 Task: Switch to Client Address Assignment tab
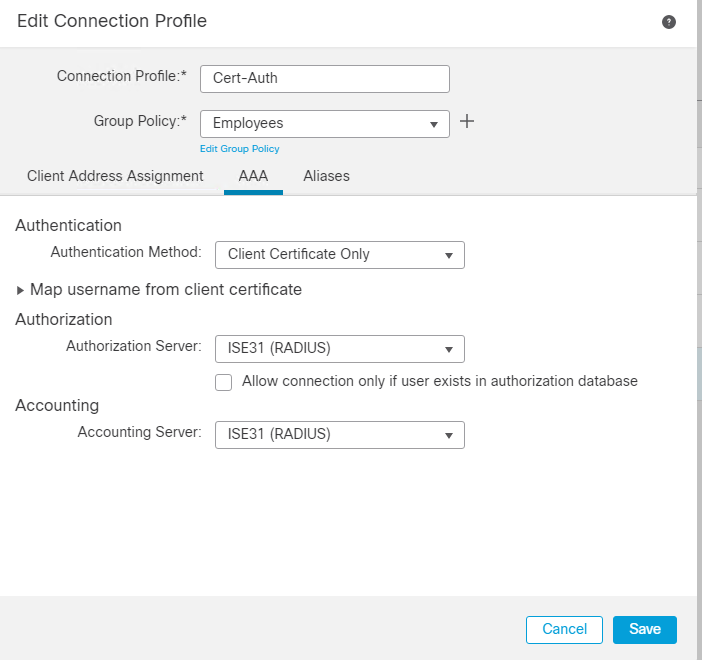pyautogui.click(x=115, y=176)
